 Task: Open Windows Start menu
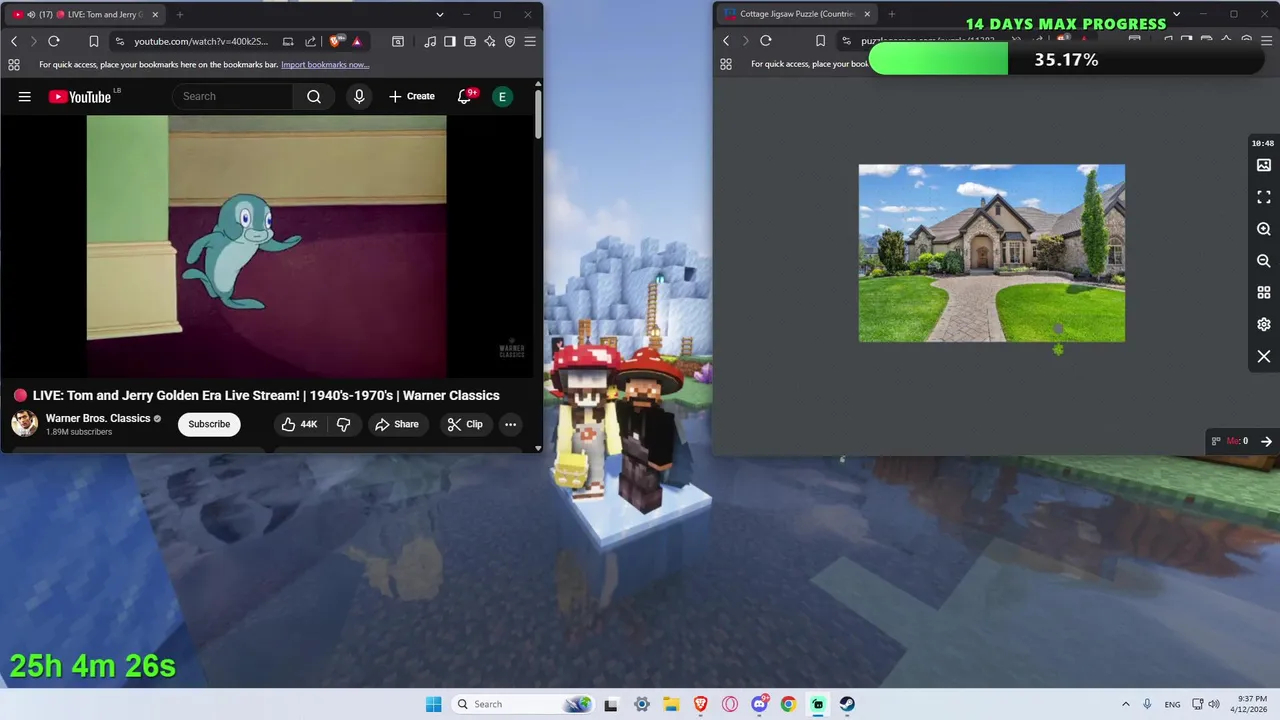coord(433,704)
